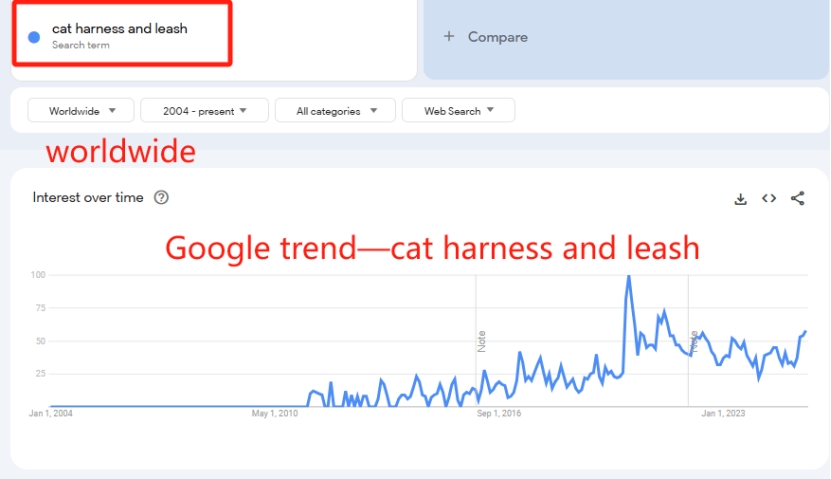Image resolution: width=831 pixels, height=479 pixels.
Task: Click the Sep 1, 2016 axis label
Action: [499, 413]
